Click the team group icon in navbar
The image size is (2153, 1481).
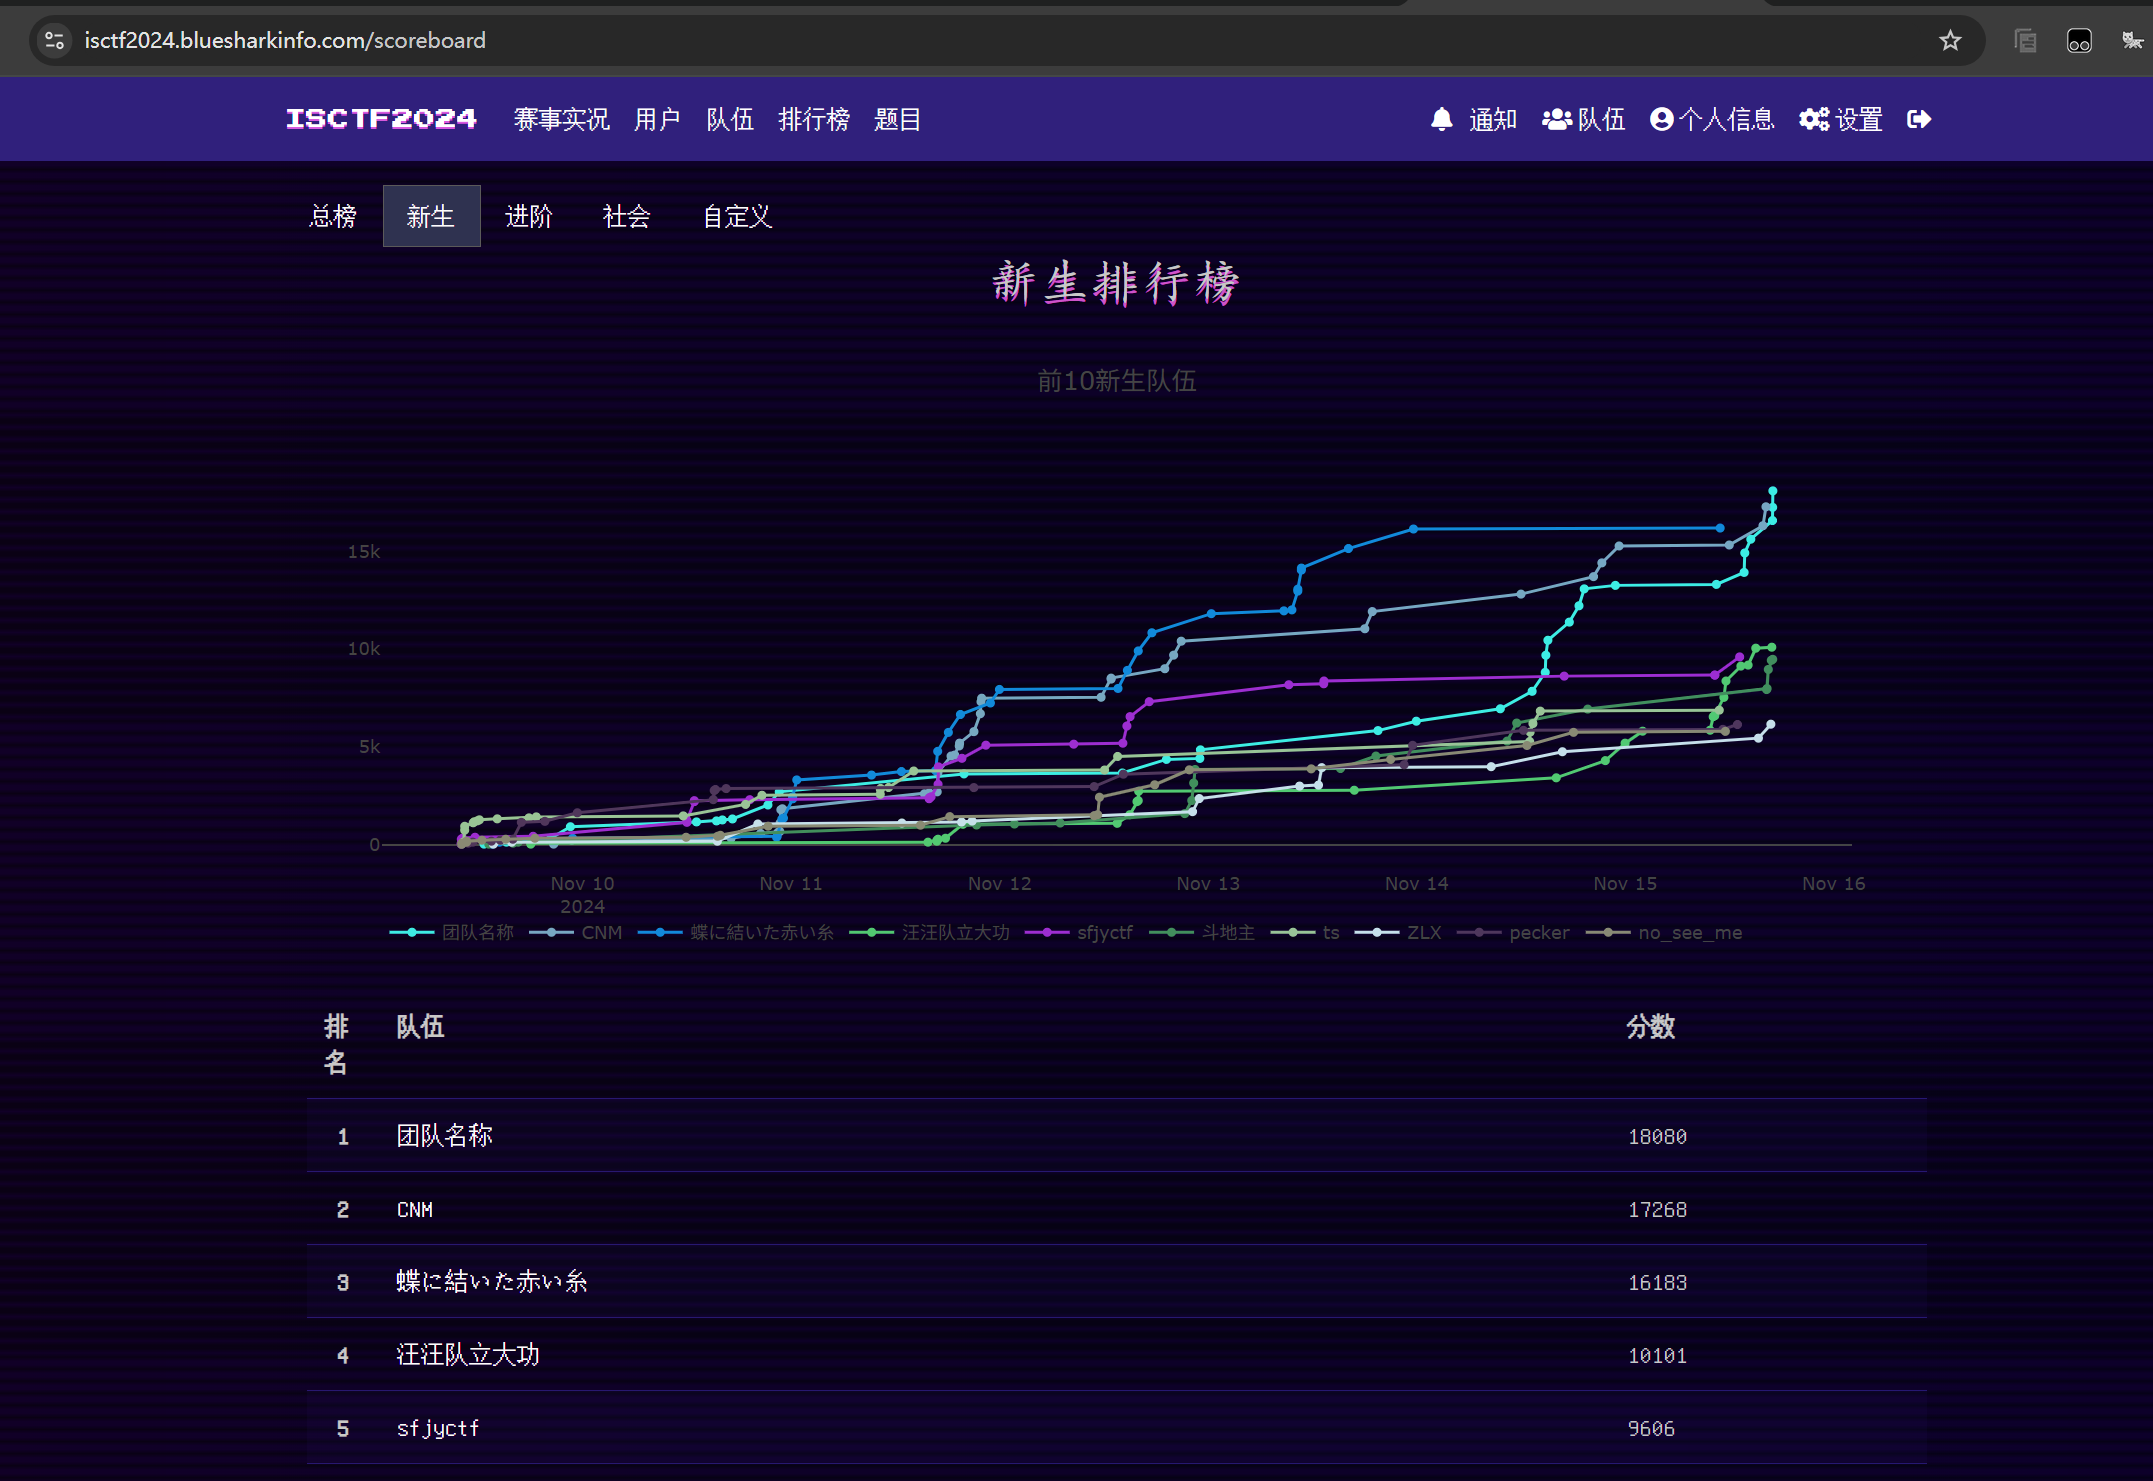(1556, 120)
